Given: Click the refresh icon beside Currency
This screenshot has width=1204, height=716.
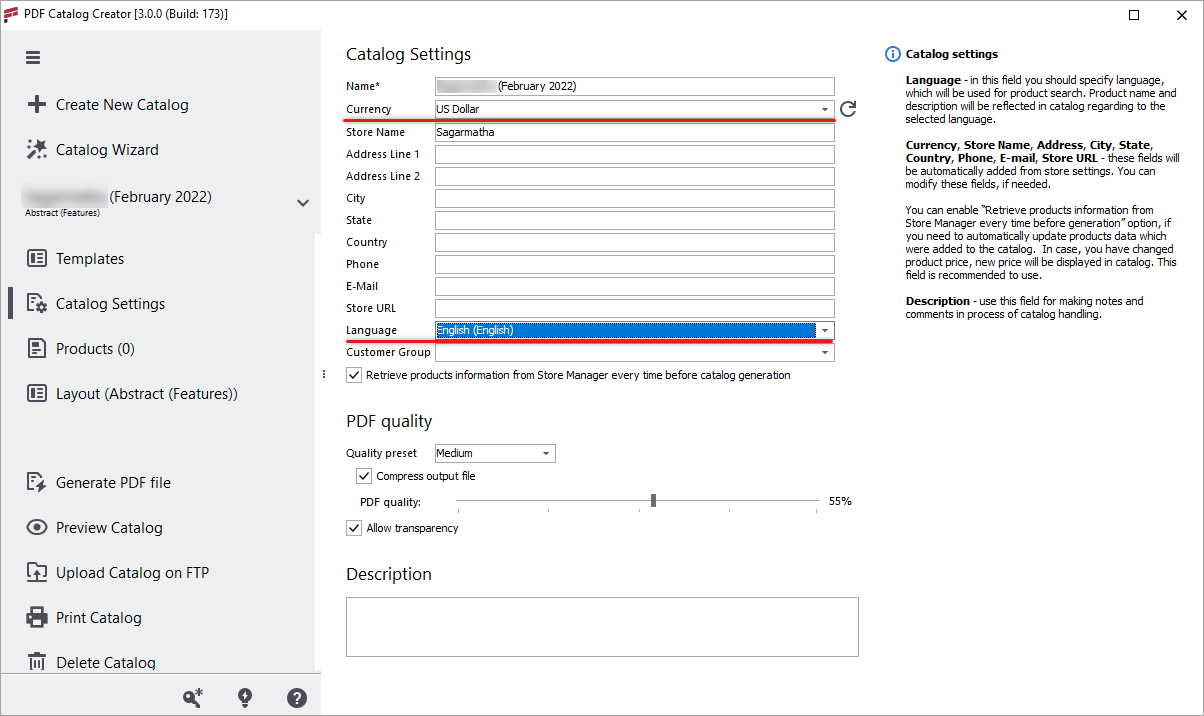Looking at the screenshot, I should pyautogui.click(x=848, y=109).
